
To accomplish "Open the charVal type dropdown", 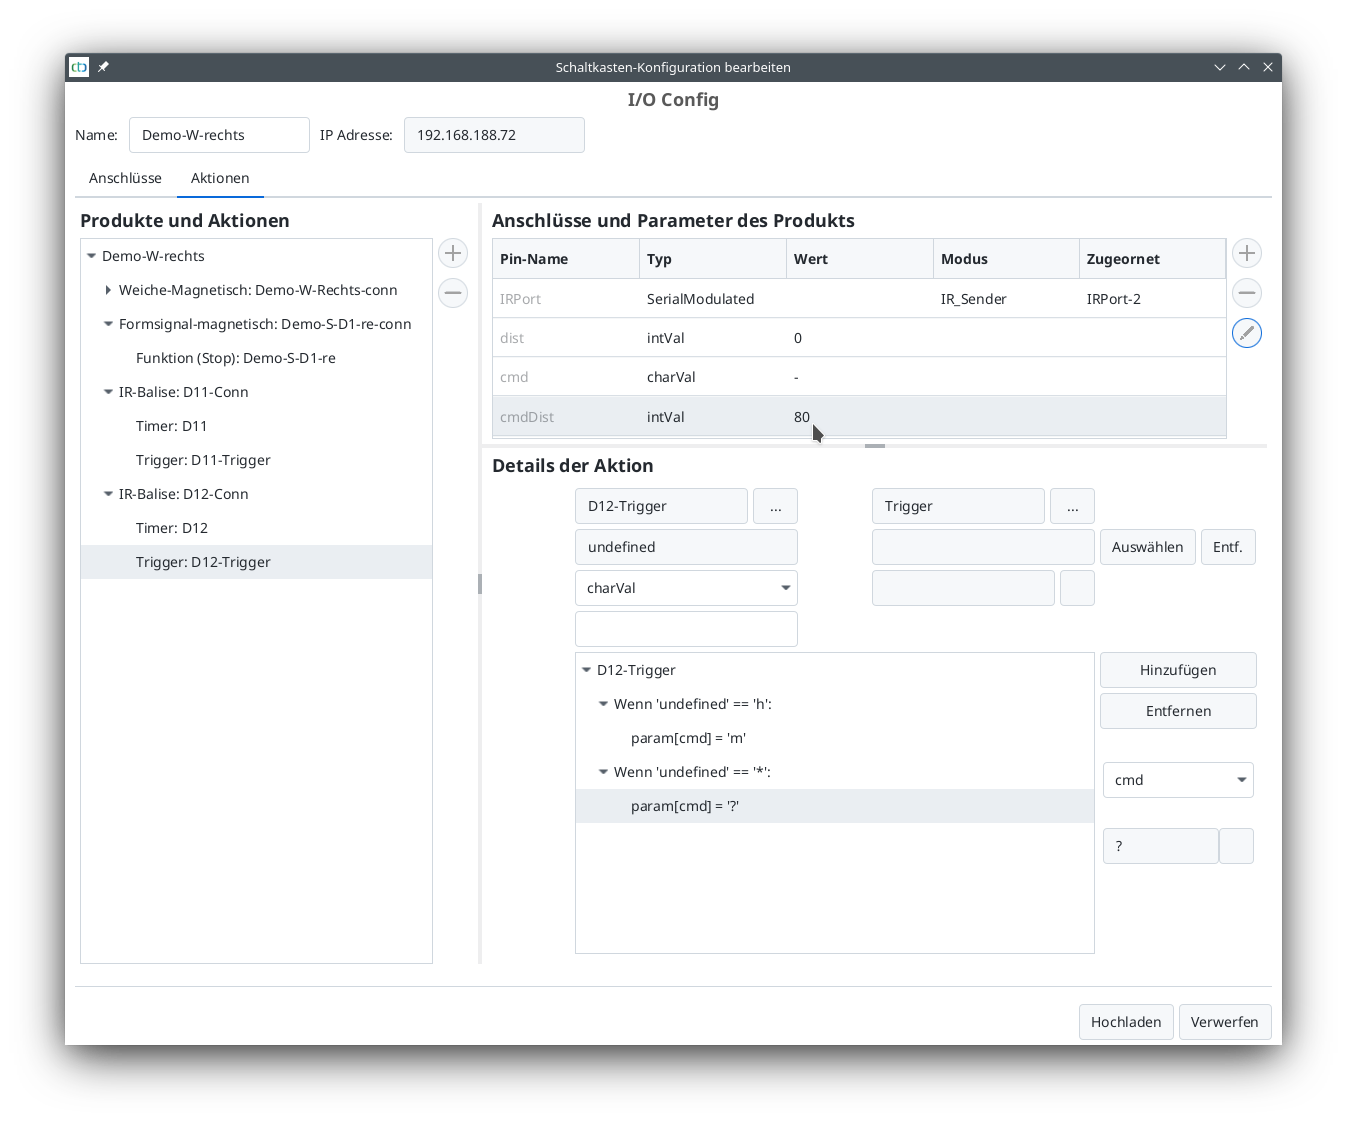I will (686, 588).
